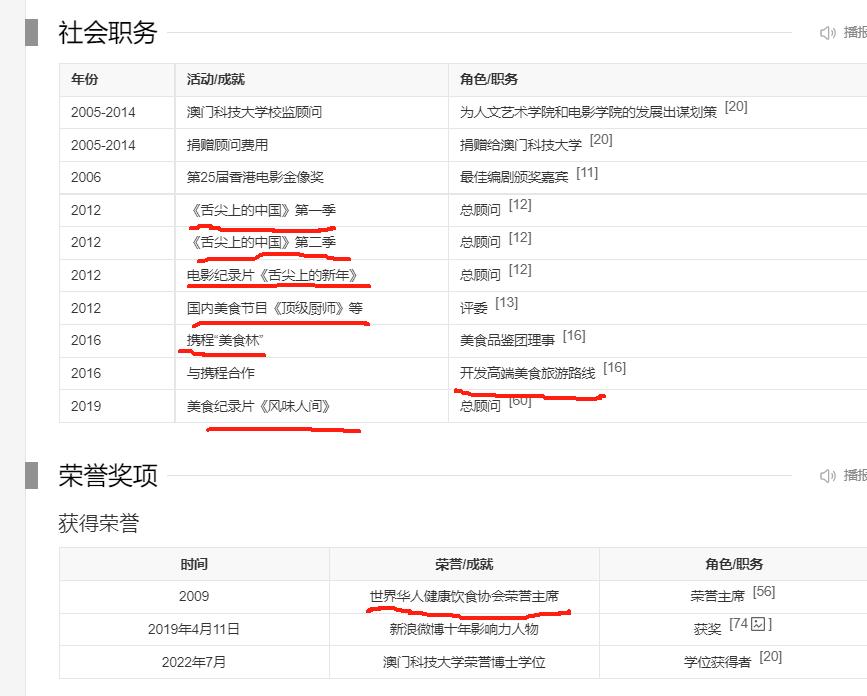The width and height of the screenshot is (867, 696).
Task: Click the 荣誉奖项 section heading
Action: click(x=108, y=476)
